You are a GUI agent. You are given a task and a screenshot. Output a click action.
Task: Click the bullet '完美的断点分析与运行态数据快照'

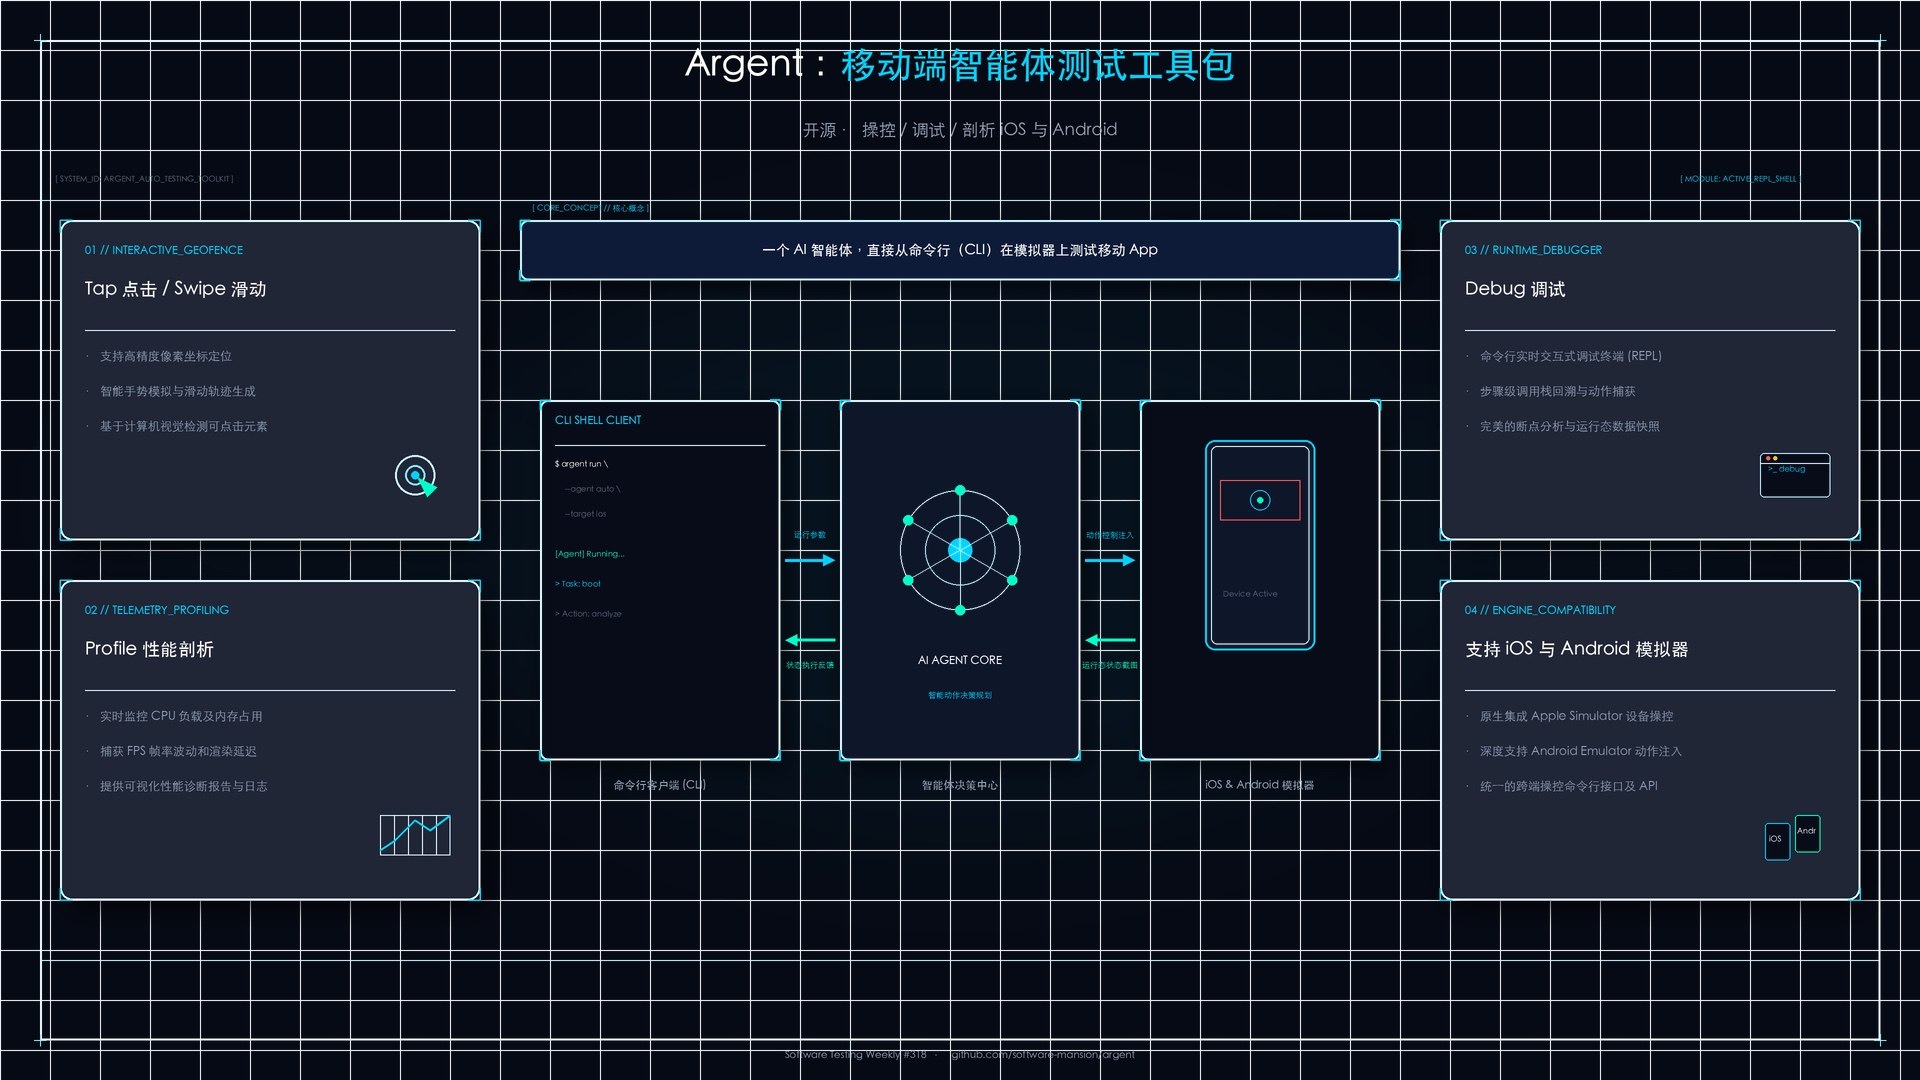click(x=1570, y=426)
